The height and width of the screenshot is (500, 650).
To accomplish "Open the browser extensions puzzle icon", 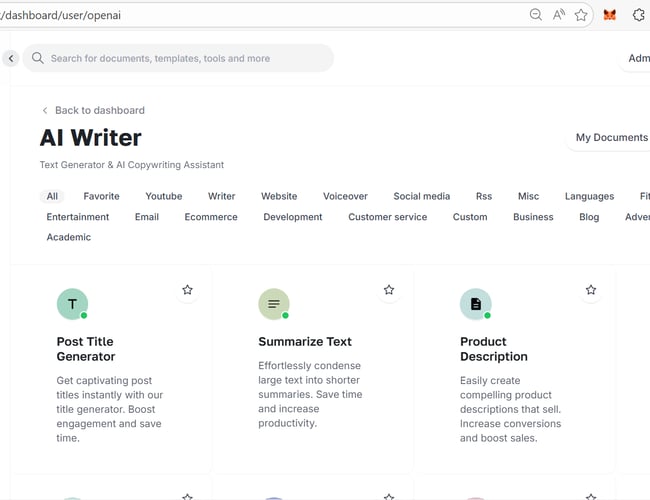I will click(639, 15).
